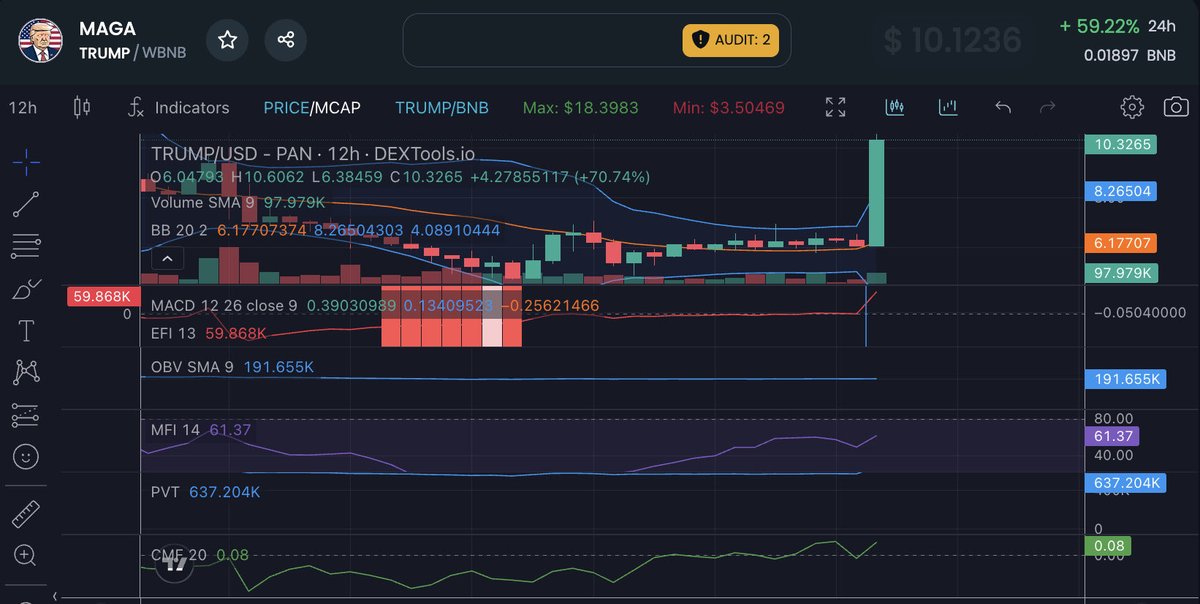This screenshot has width=1200, height=604.
Task: Open the Fibonacci retracement tools
Action: pos(26,246)
